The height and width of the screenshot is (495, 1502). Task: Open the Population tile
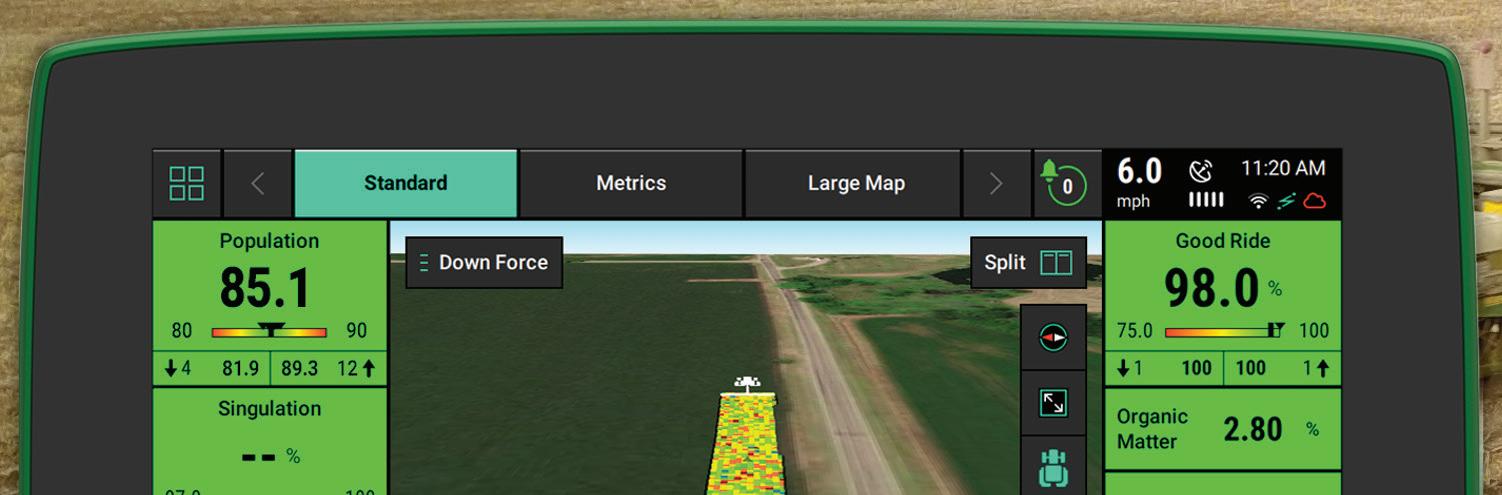click(x=269, y=303)
